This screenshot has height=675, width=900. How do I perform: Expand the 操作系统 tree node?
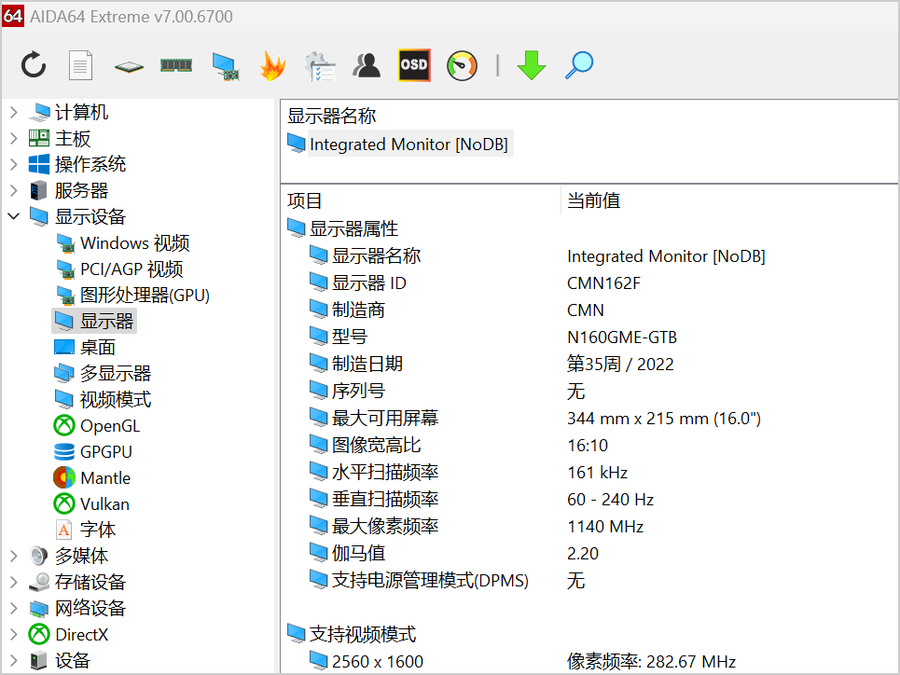pyautogui.click(x=14, y=164)
